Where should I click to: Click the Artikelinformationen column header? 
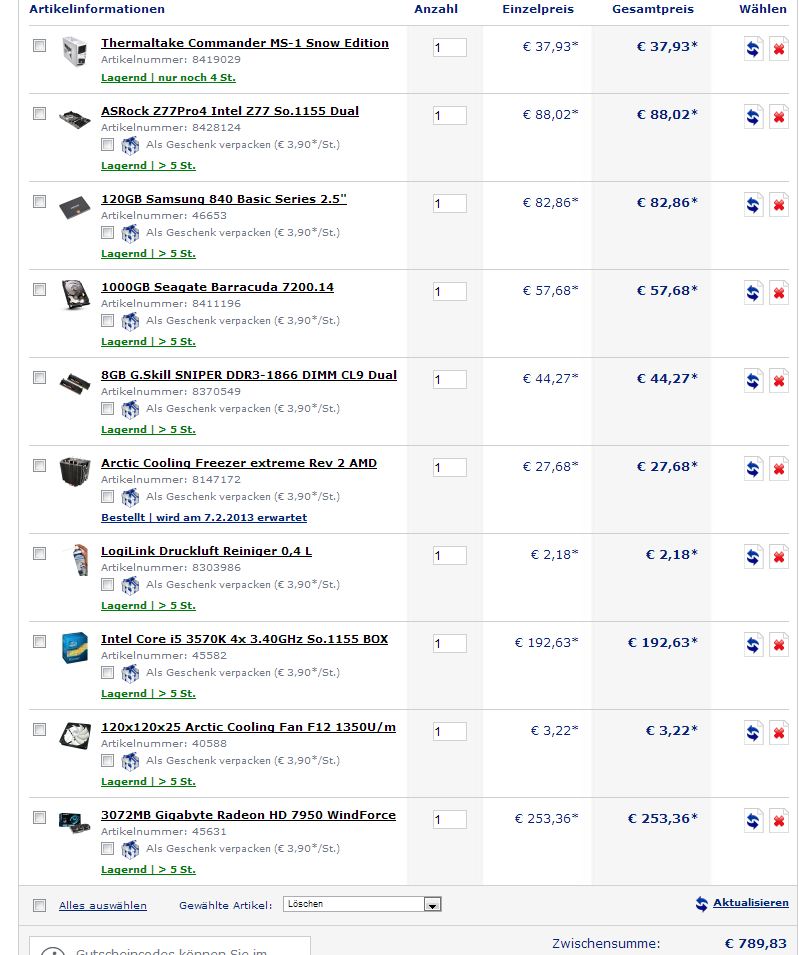pos(97,9)
